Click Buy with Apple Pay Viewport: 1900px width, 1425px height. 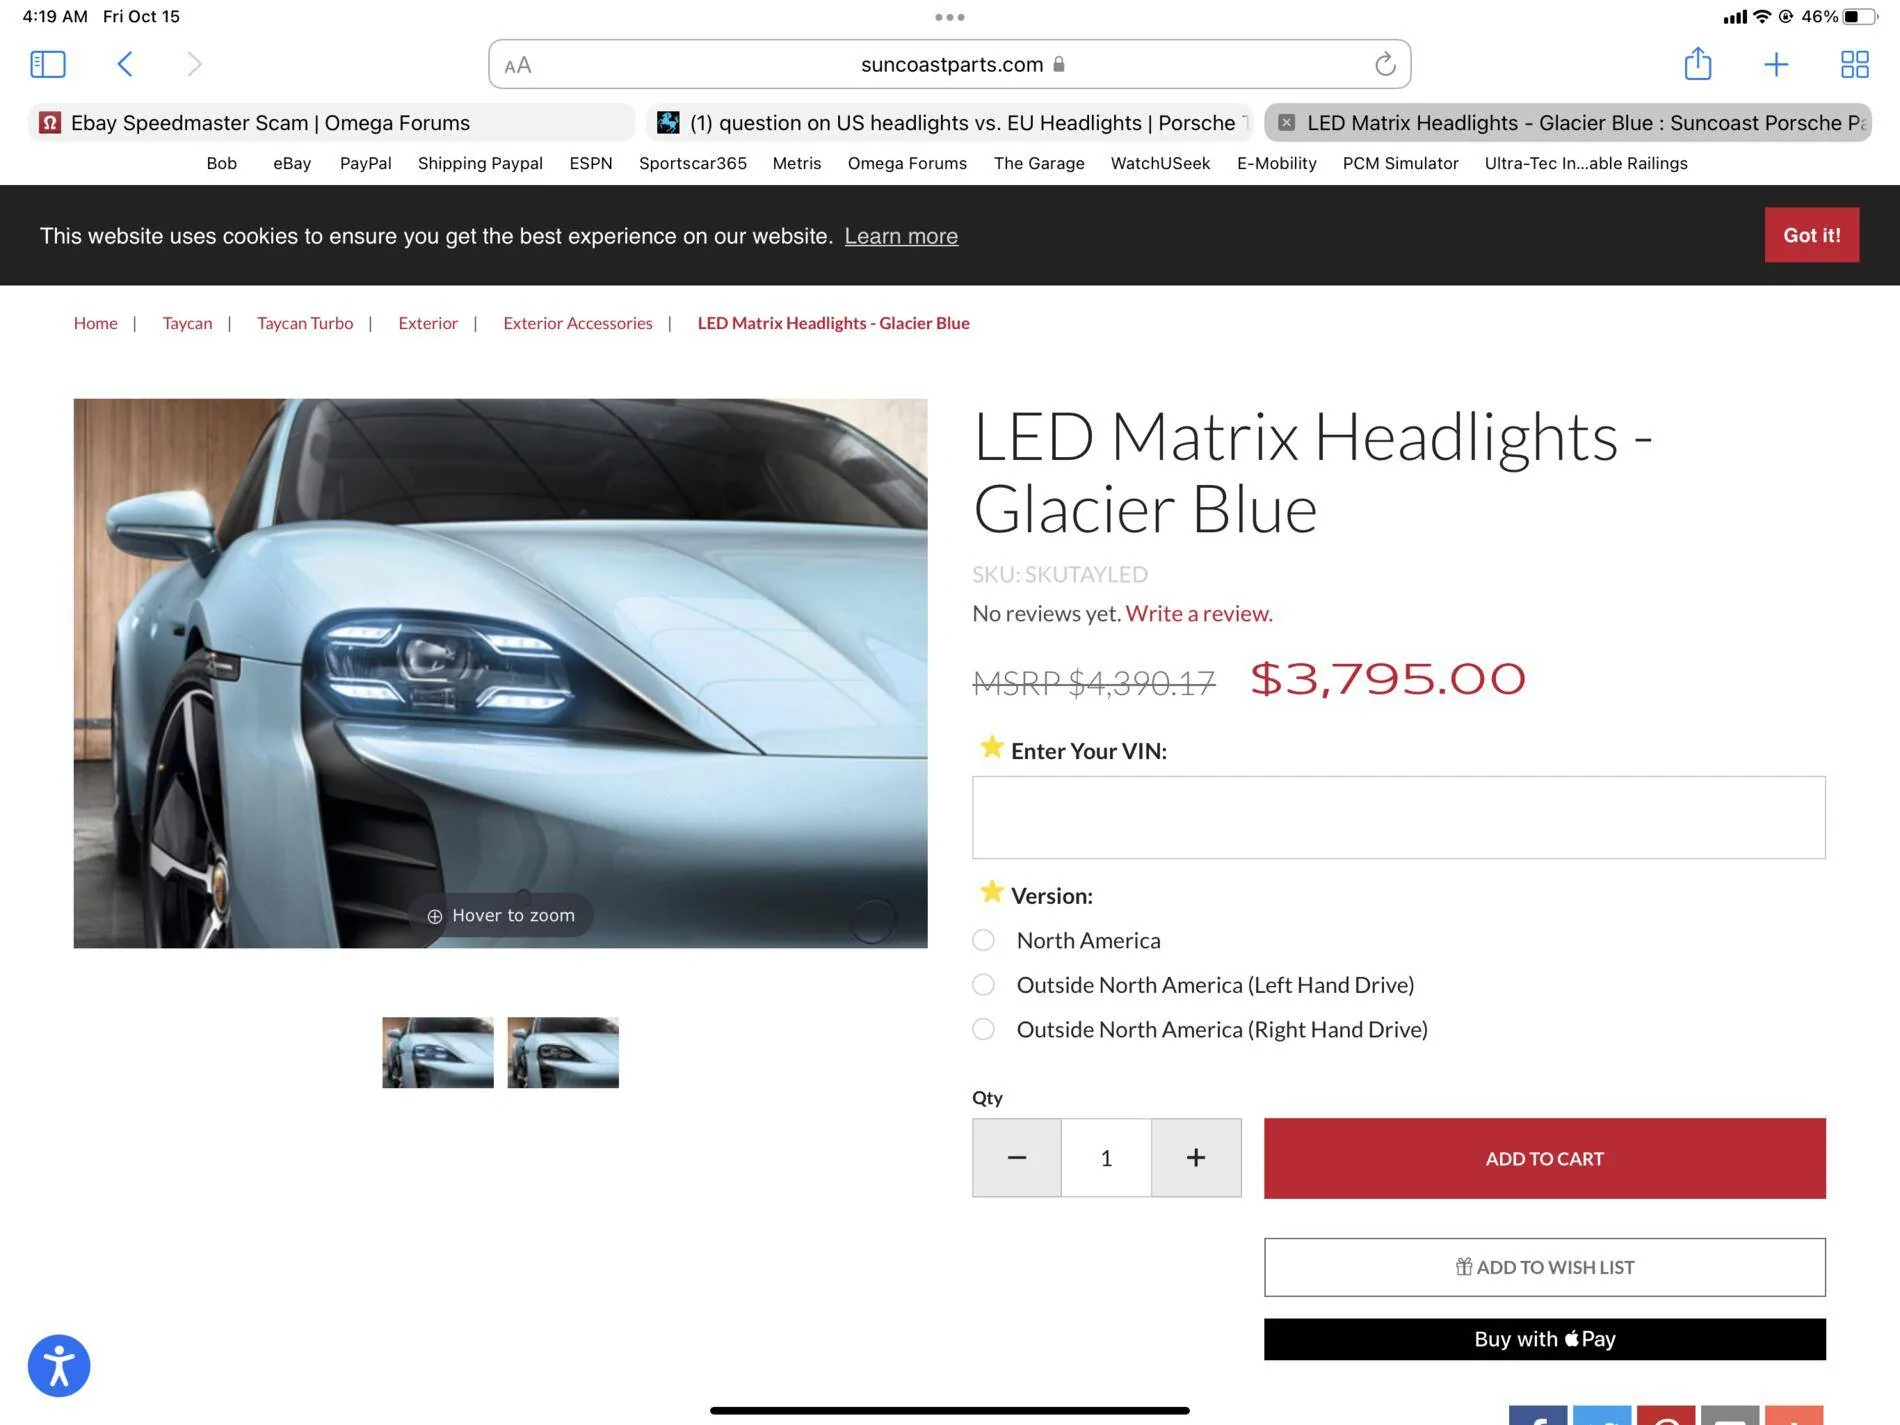click(1545, 1340)
